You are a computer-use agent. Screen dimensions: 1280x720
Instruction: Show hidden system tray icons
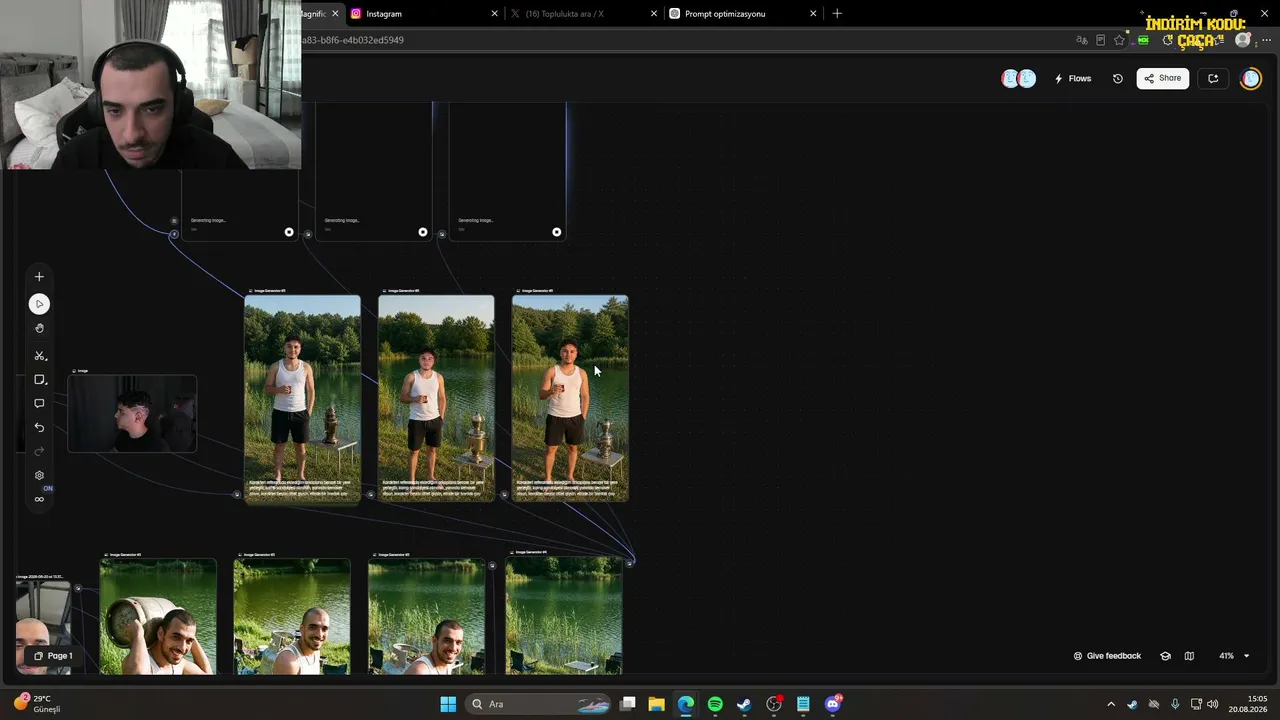point(1110,704)
